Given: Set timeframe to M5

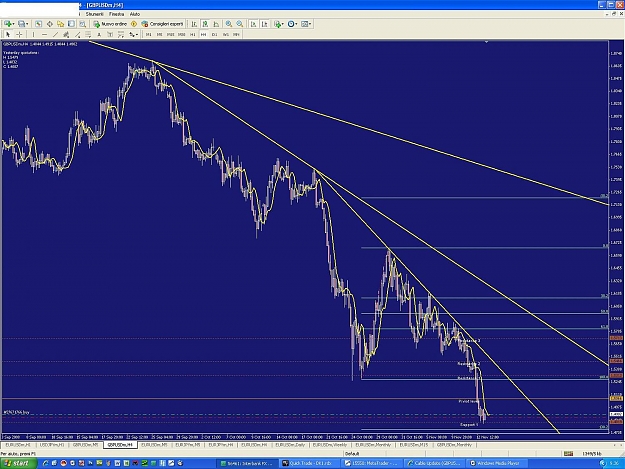Looking at the screenshot, I should (x=159, y=35).
